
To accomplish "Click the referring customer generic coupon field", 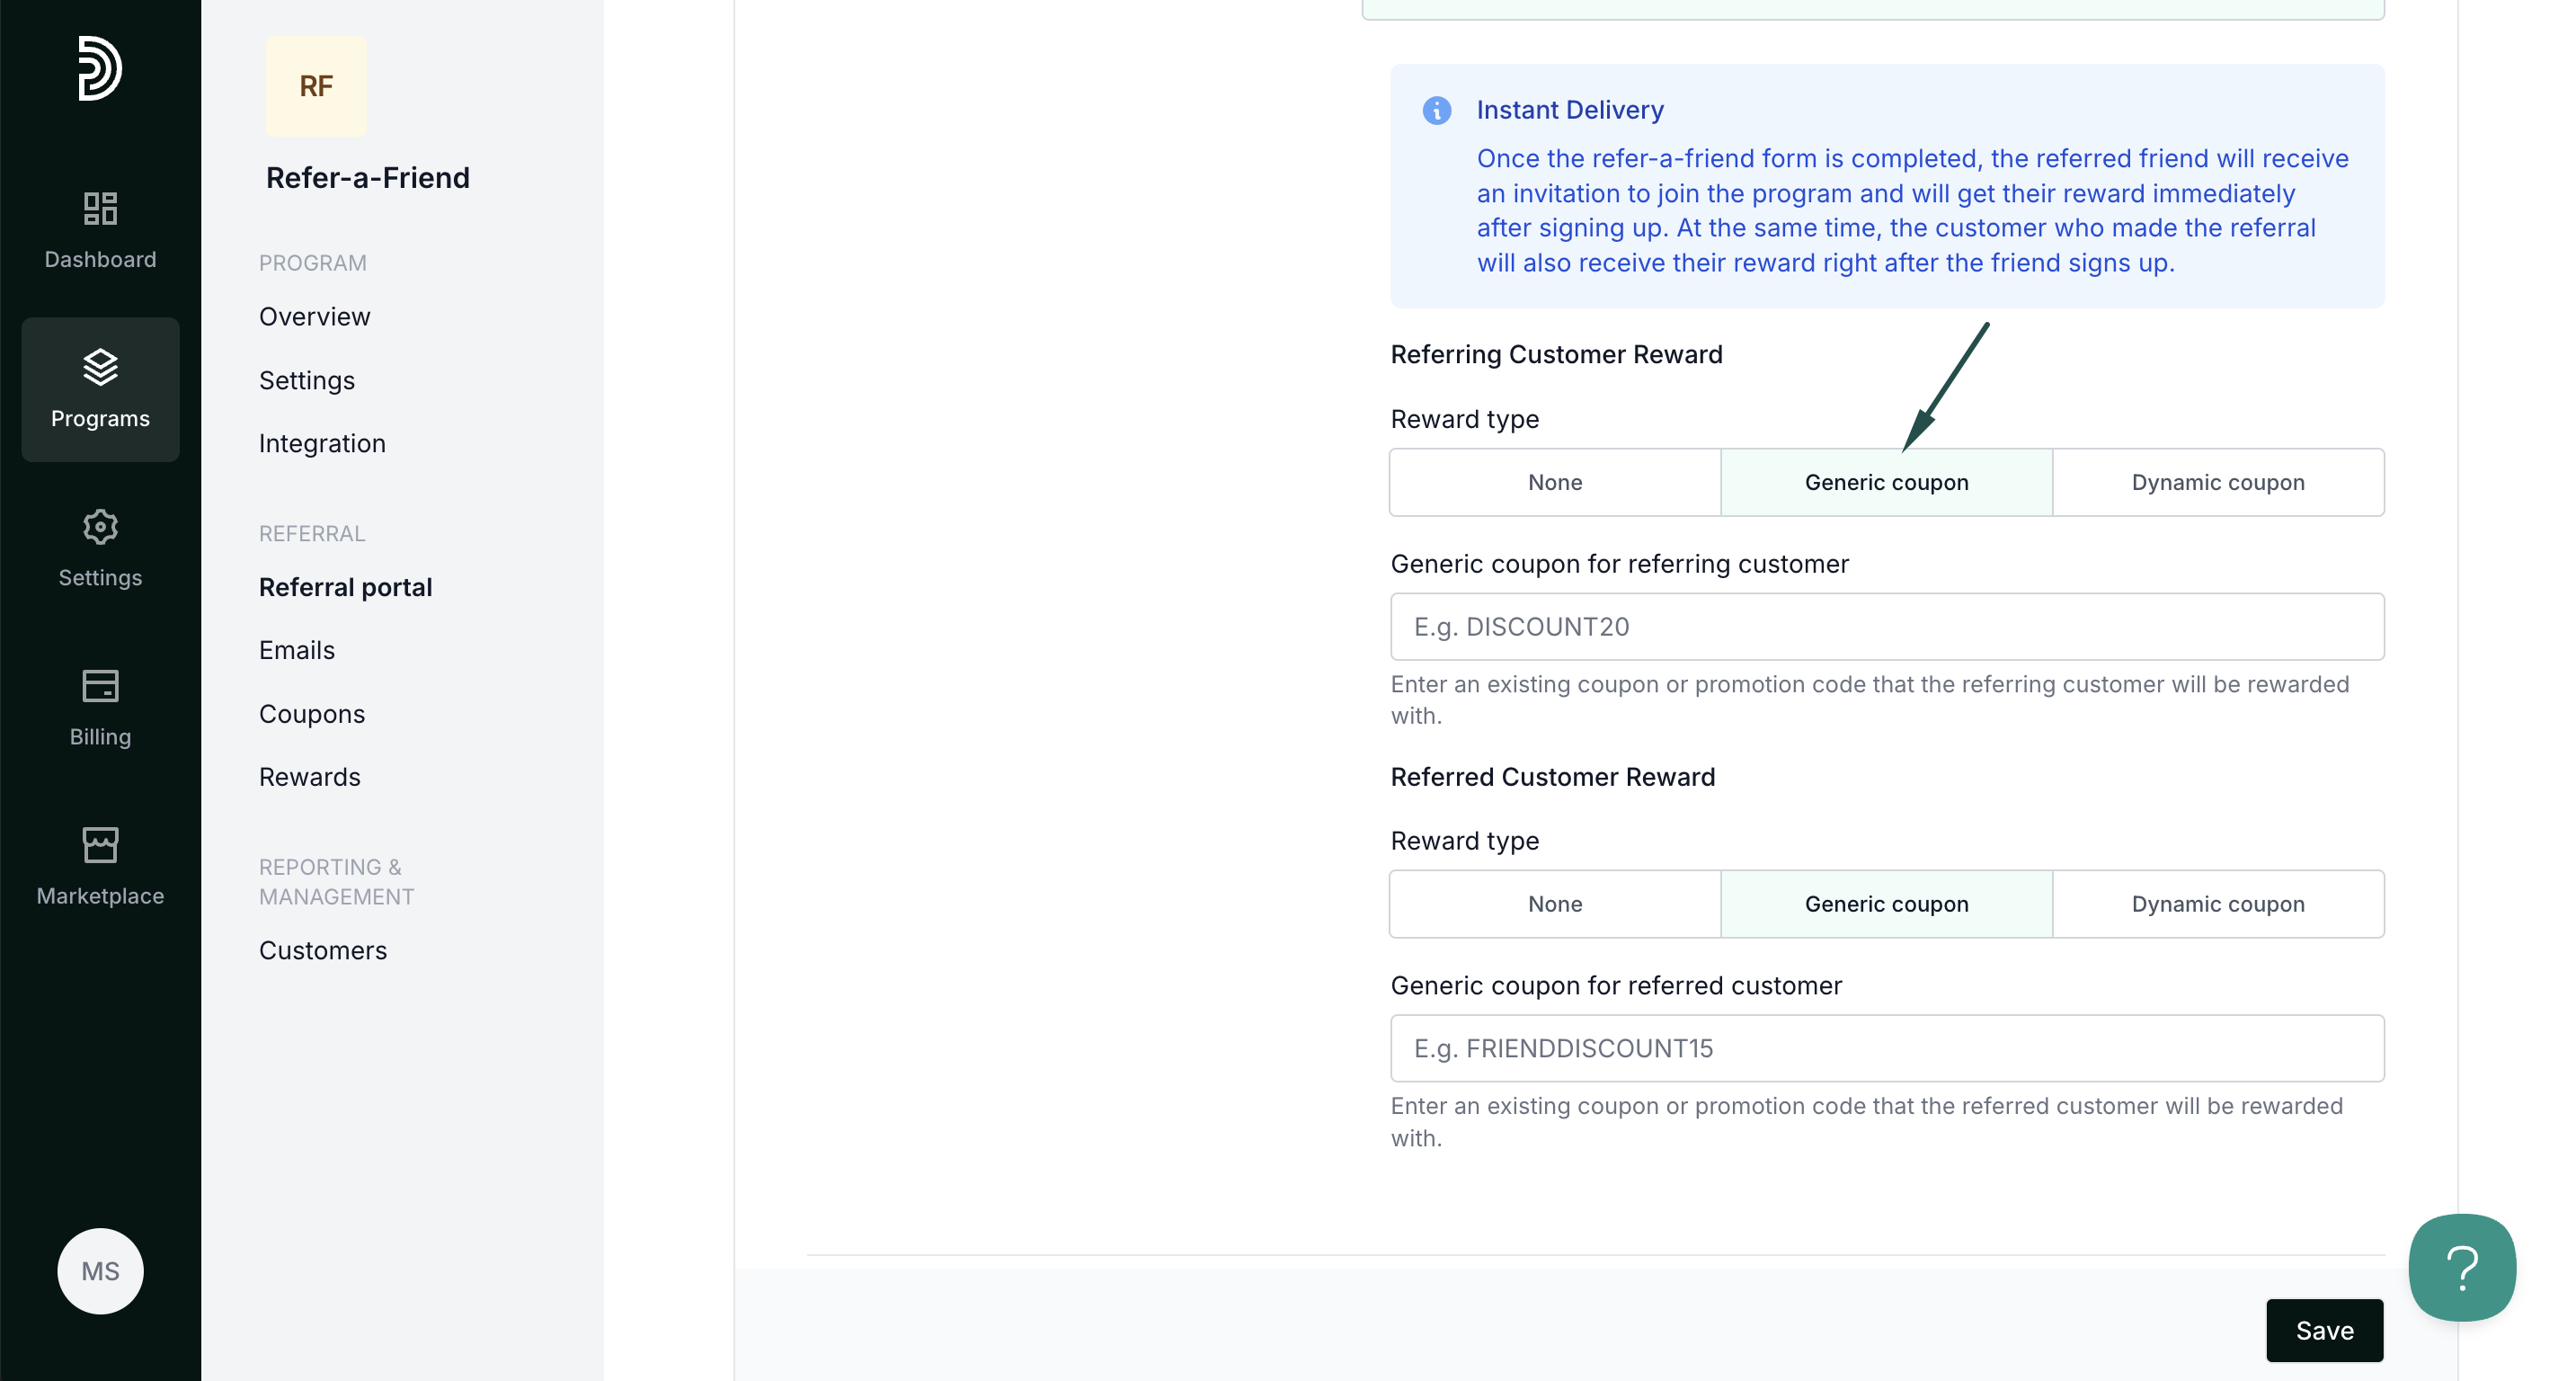I will click(1885, 627).
